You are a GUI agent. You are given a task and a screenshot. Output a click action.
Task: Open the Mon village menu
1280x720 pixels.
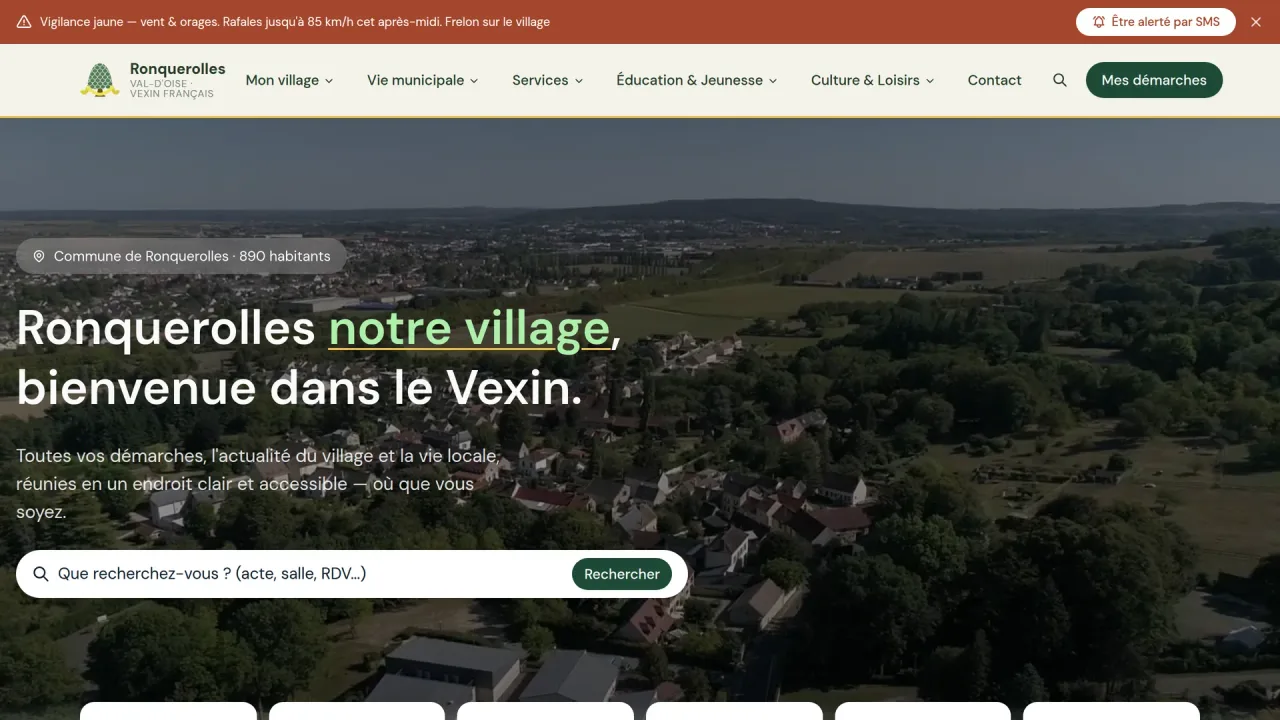290,80
